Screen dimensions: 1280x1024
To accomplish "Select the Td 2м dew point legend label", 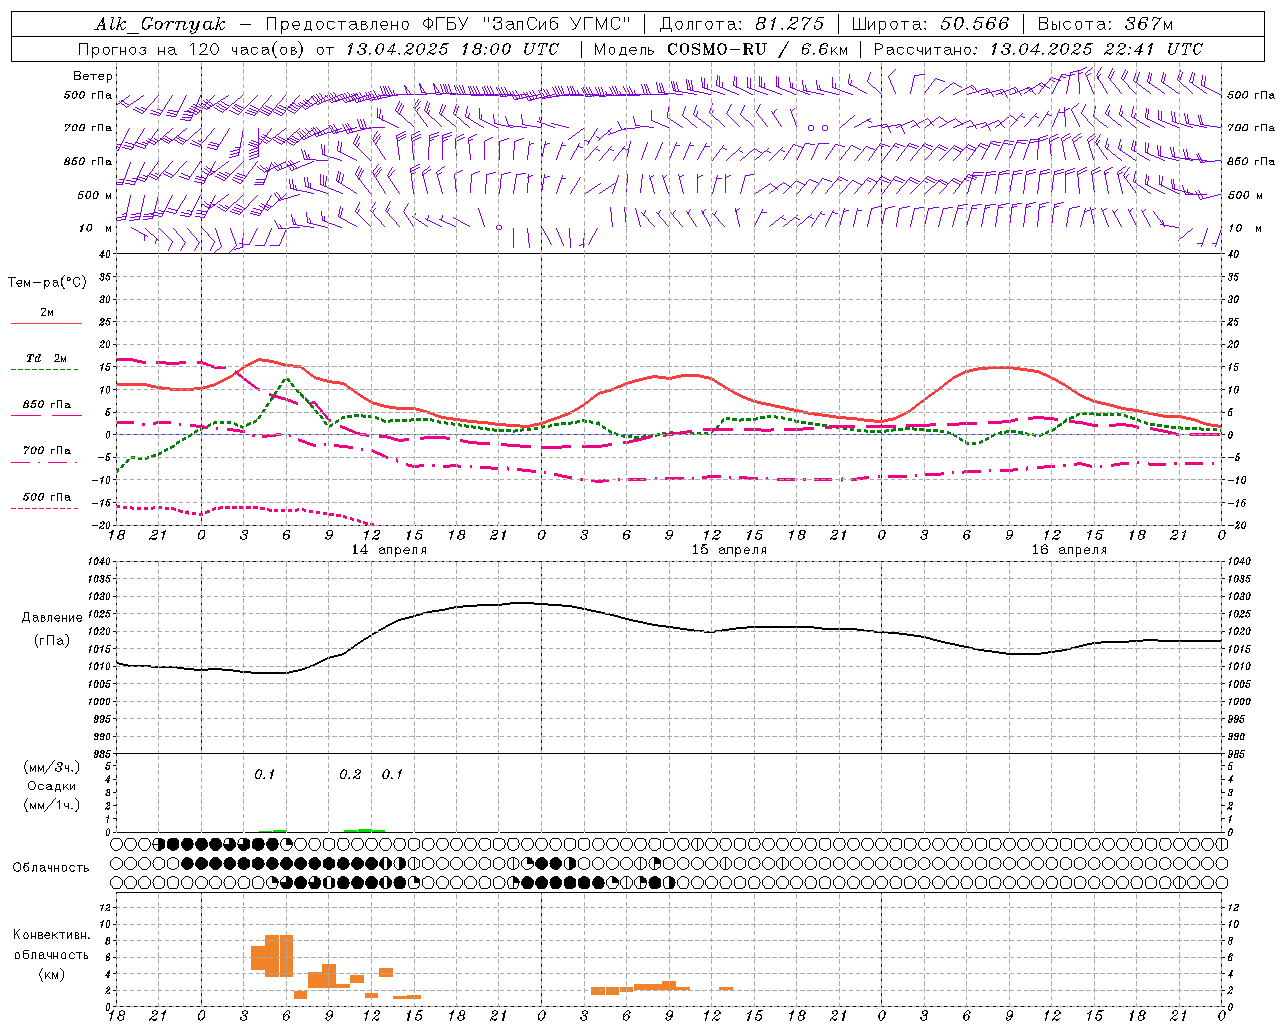I will tap(46, 358).
